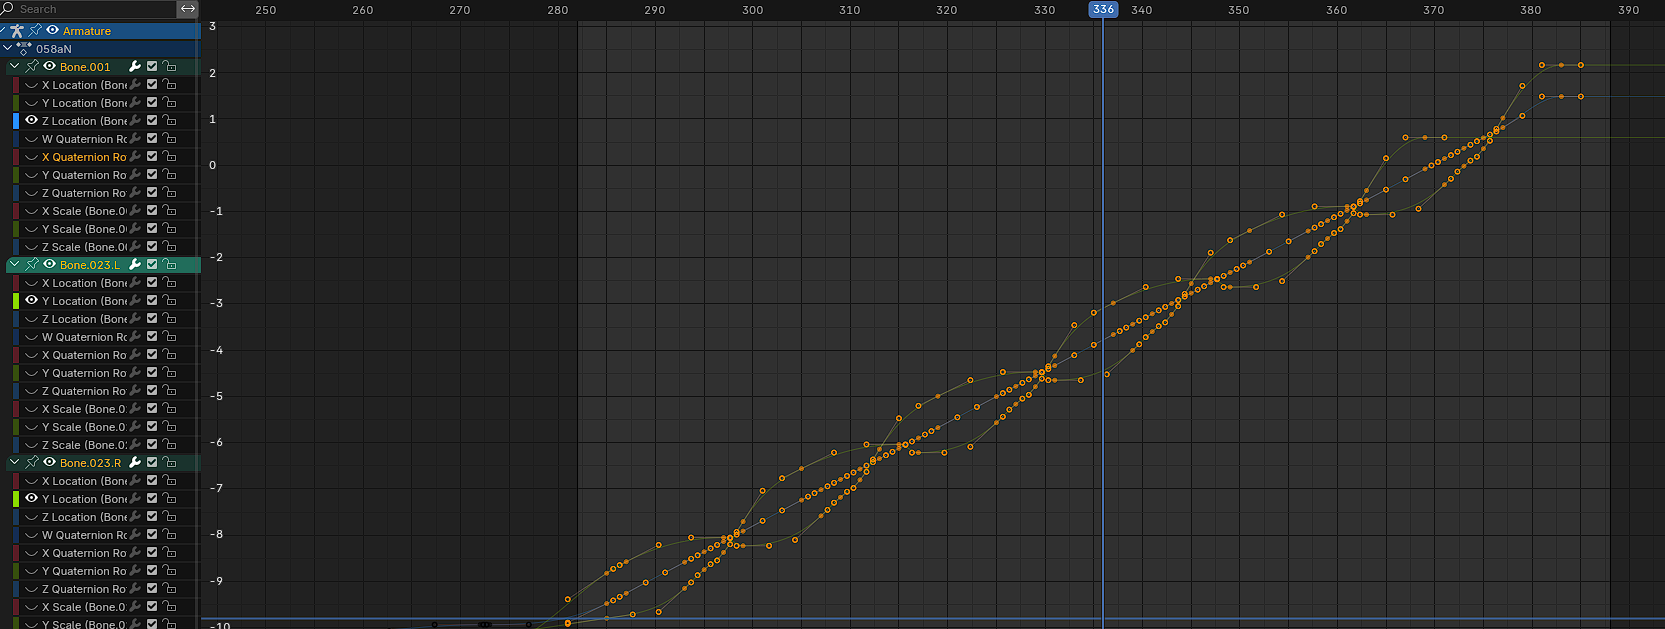The height and width of the screenshot is (629, 1665).
Task: Hide the Bone.023.R Y Location curve
Action: pyautogui.click(x=31, y=499)
